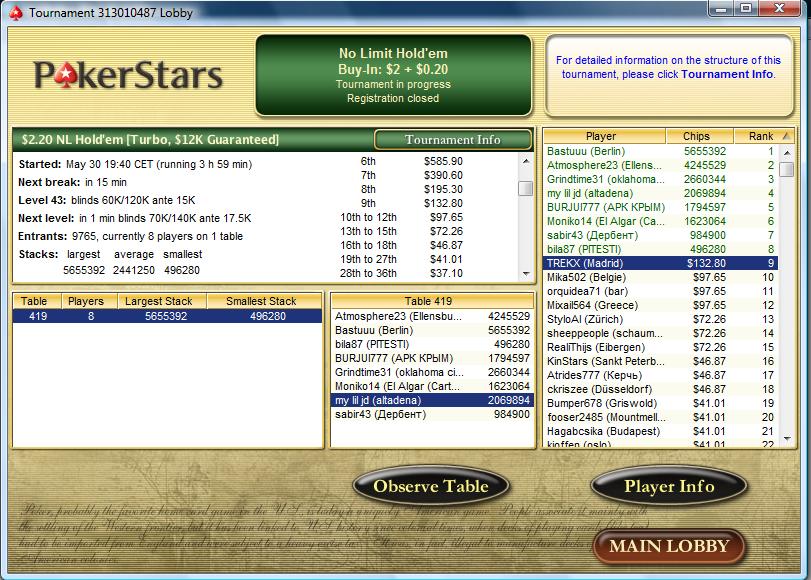
Task: Select orquidea71 (bar) in ranking list
Action: [x=660, y=291]
